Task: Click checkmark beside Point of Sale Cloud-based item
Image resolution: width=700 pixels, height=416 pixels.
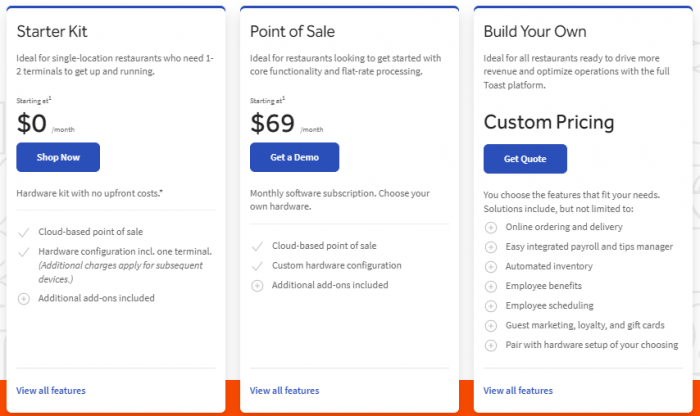Action: tap(257, 246)
